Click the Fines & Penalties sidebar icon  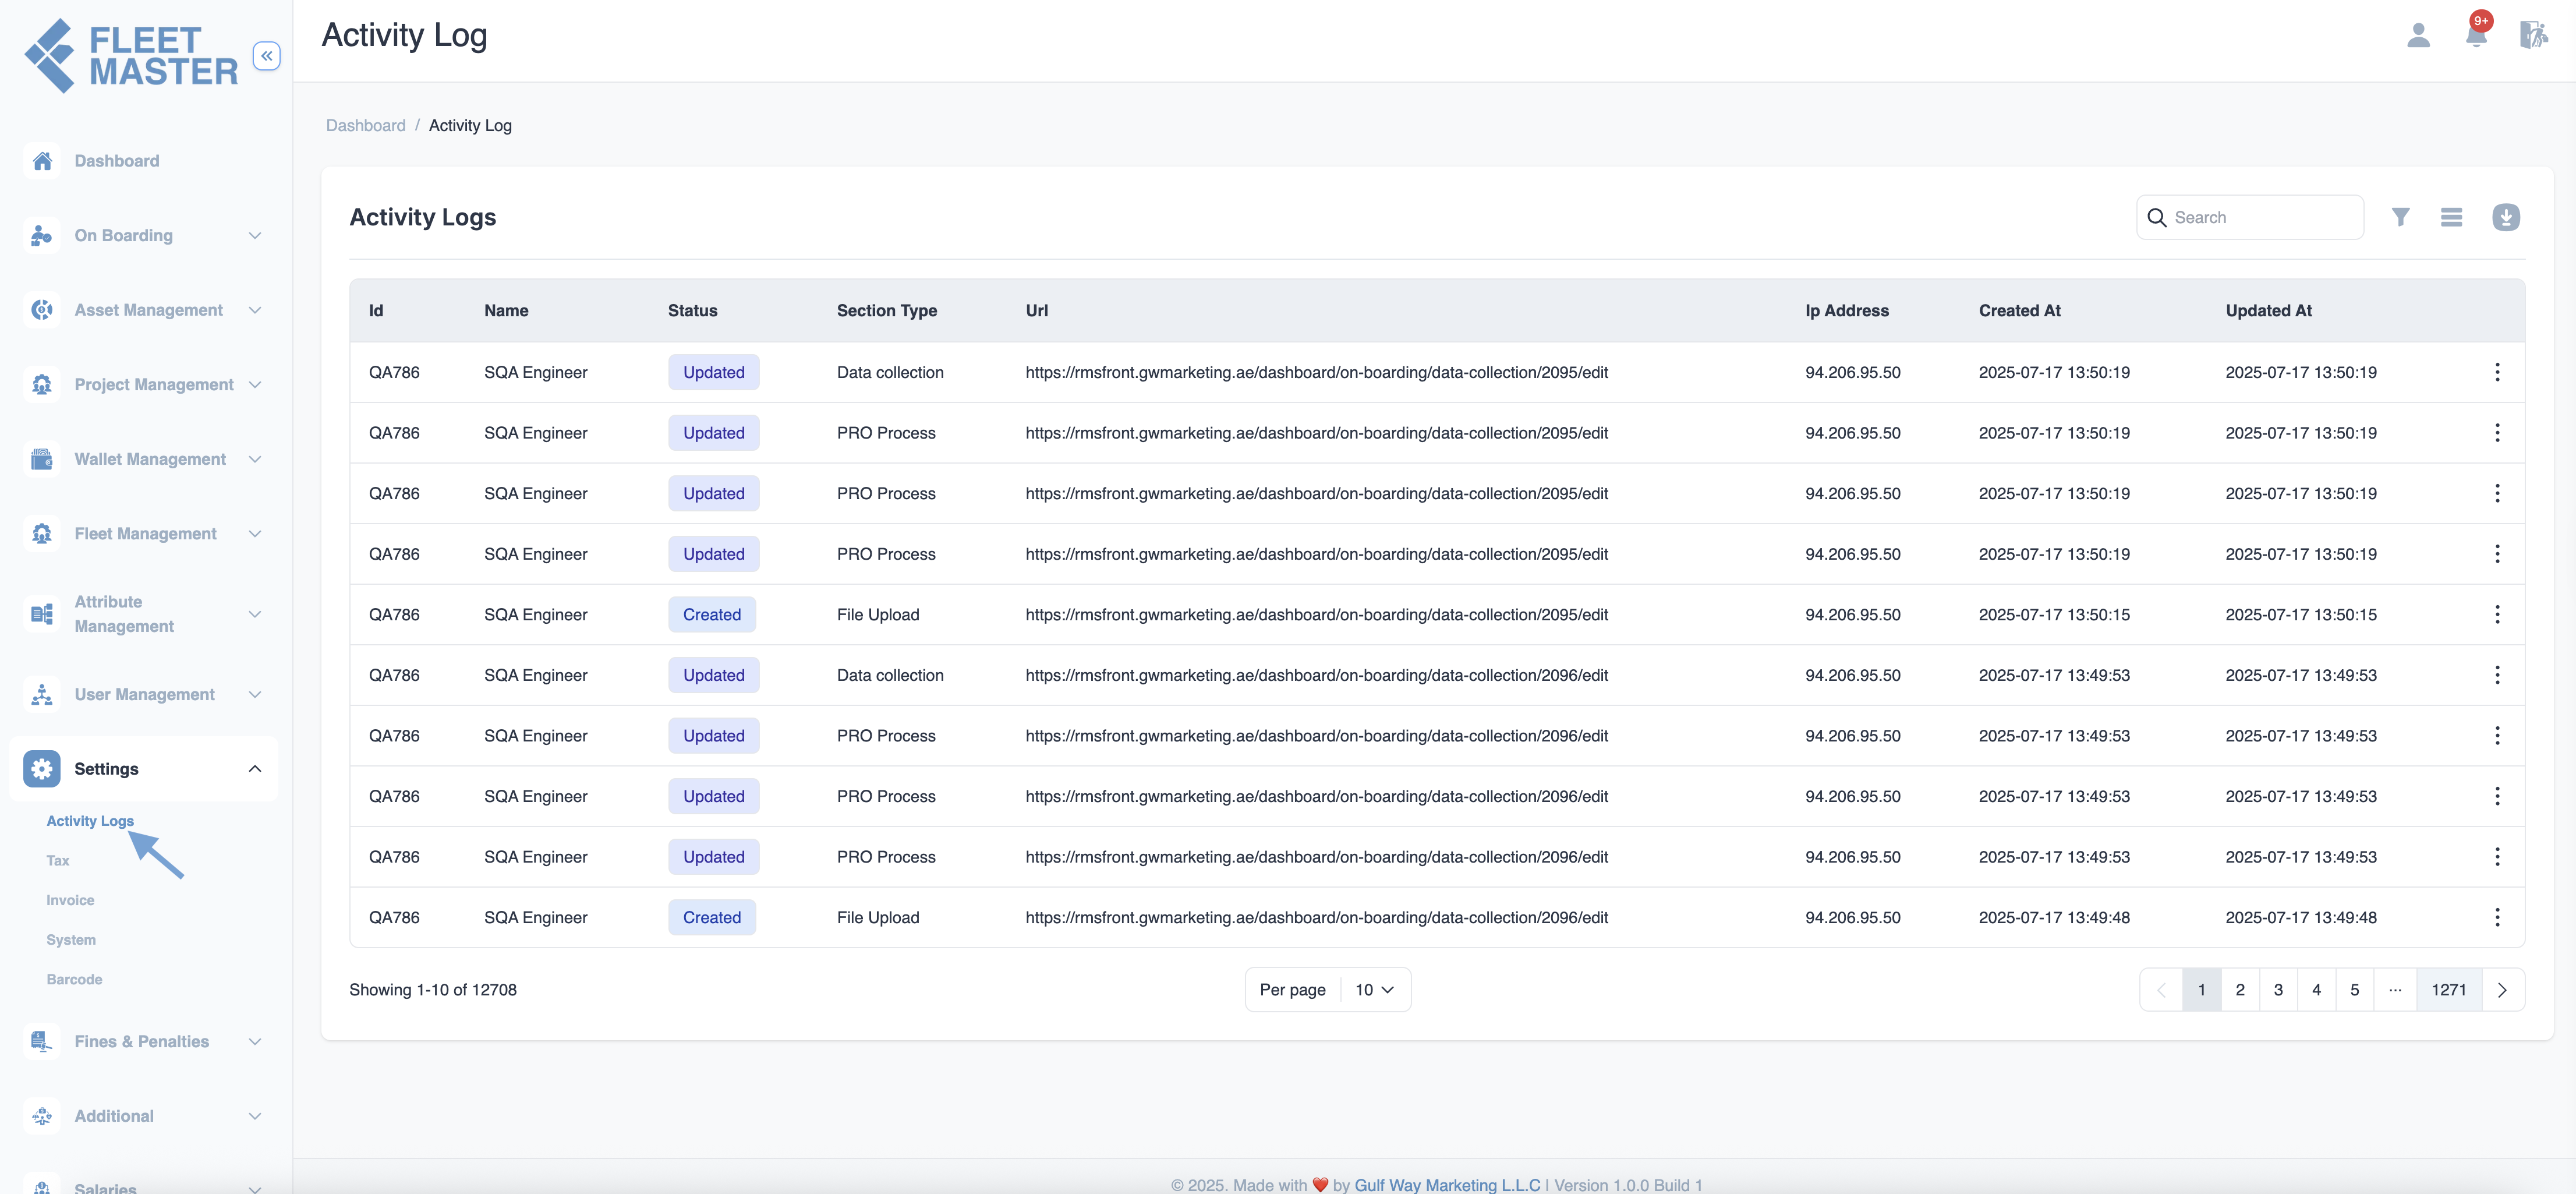click(42, 1042)
